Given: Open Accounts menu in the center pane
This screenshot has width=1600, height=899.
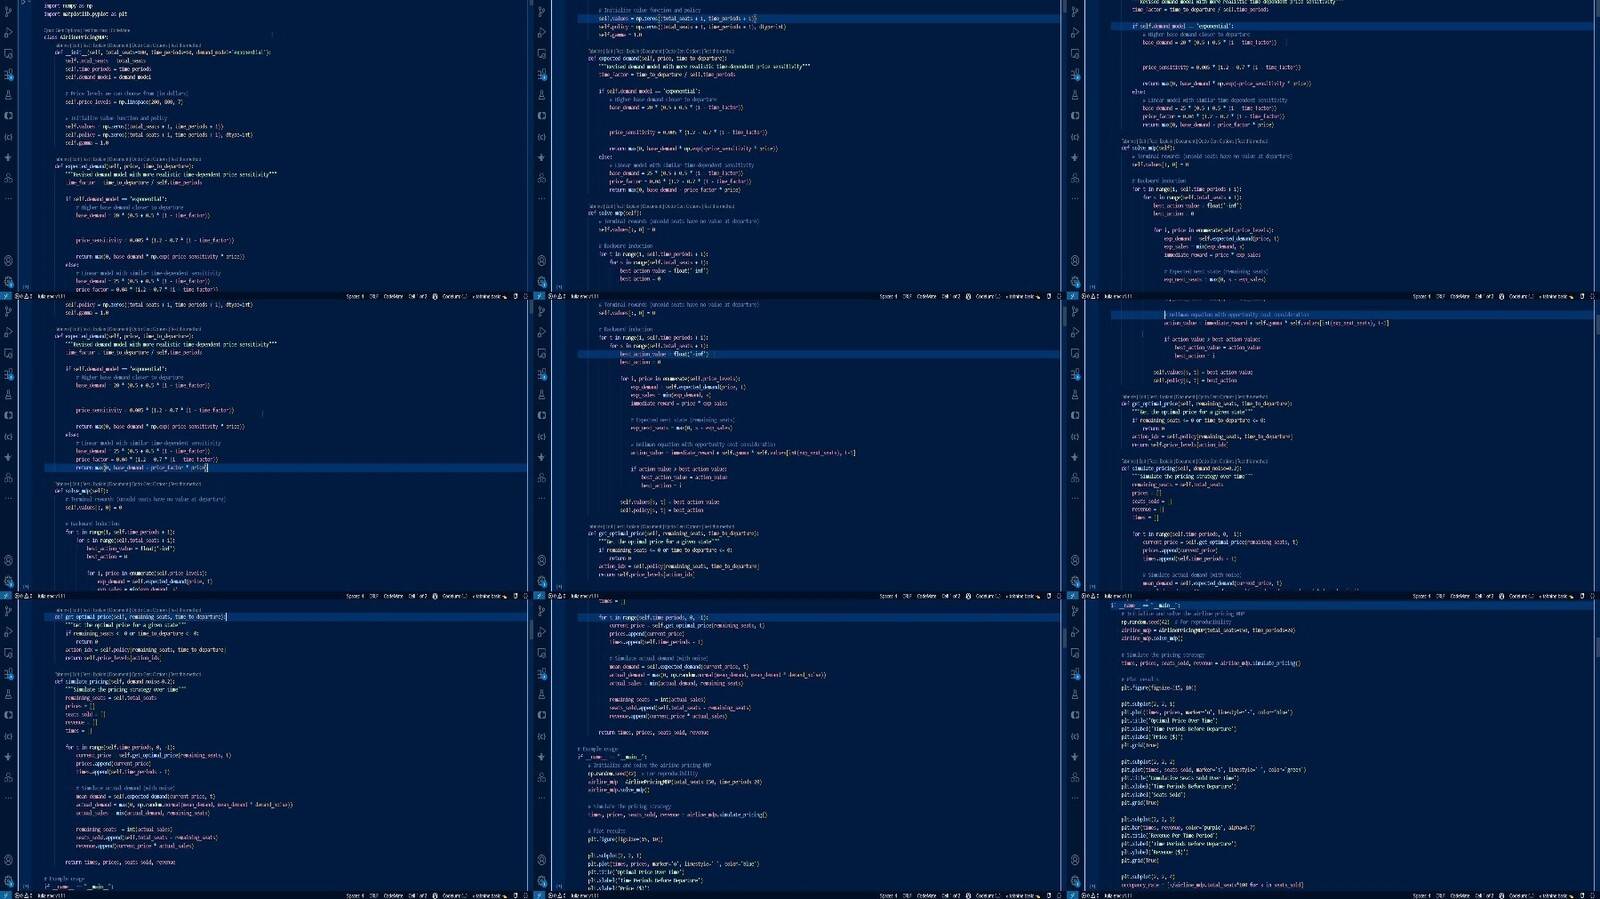Looking at the screenshot, I should coord(541,561).
